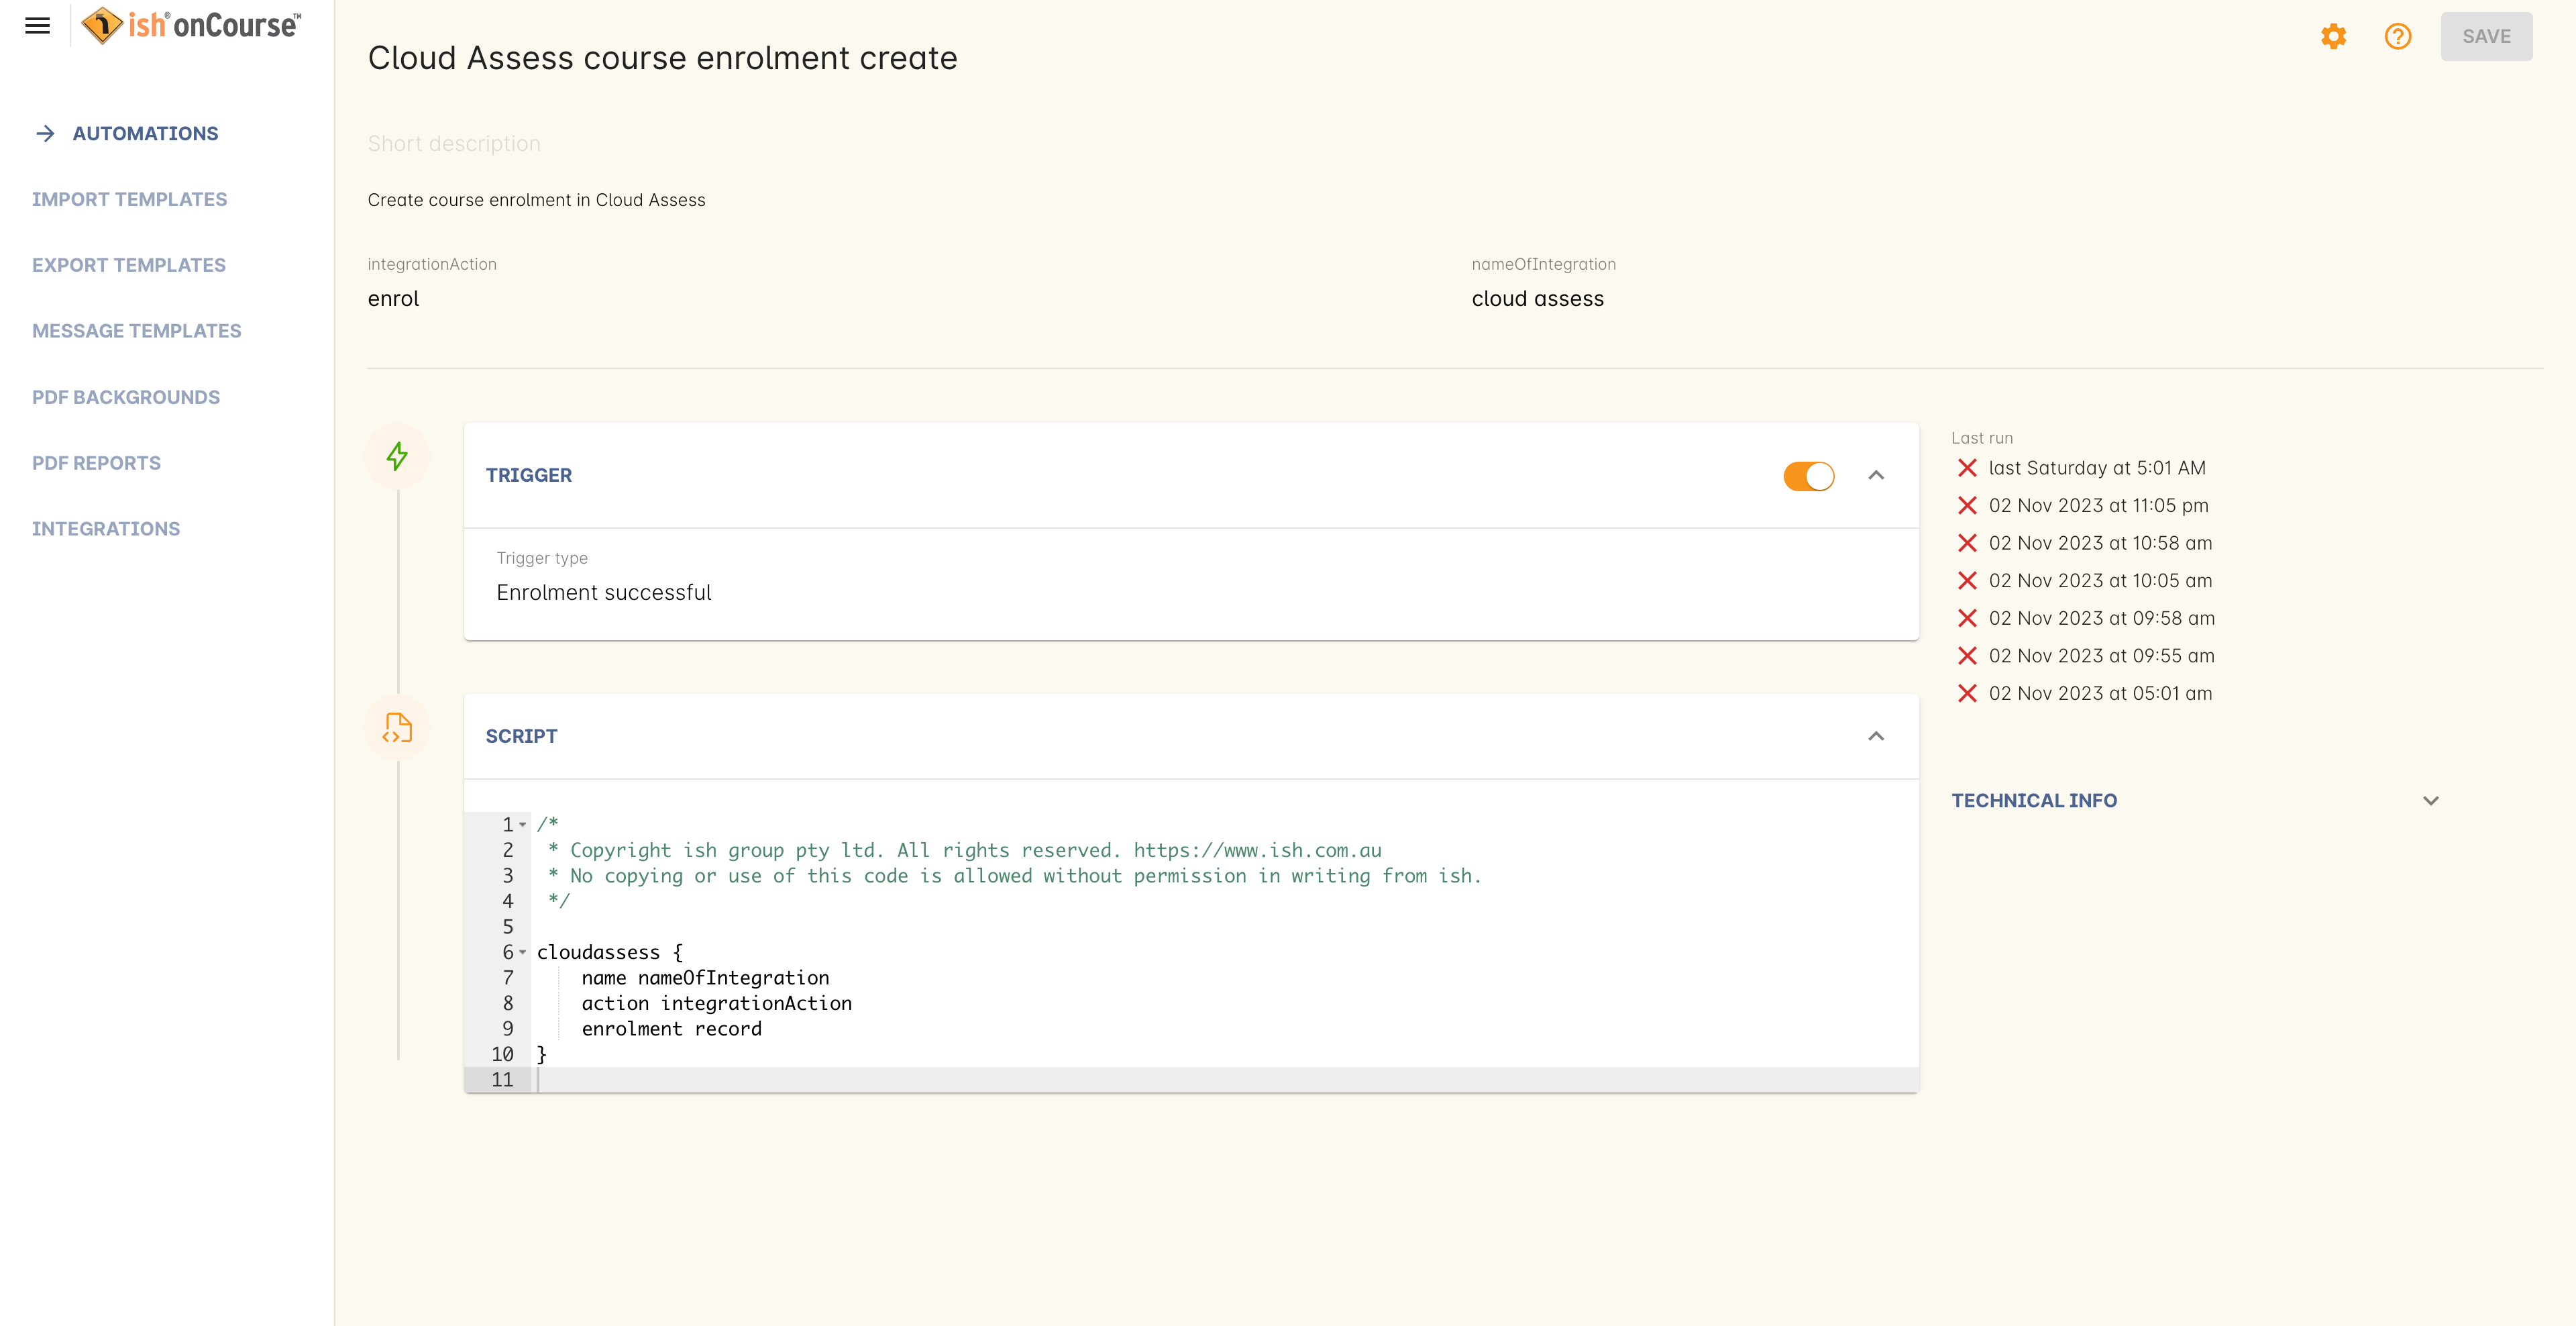Click the description text 'Create course enrolment in Cloud Assess'

[x=536, y=200]
